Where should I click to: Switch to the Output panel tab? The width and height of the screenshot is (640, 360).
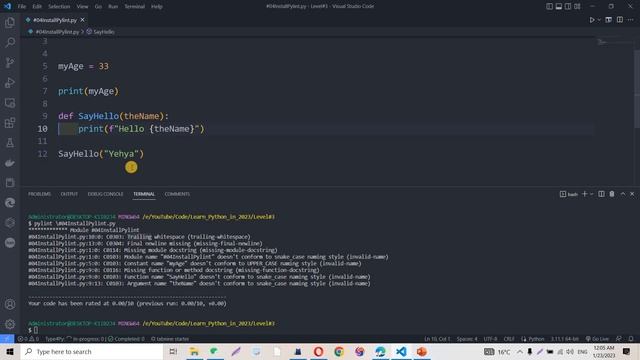[x=69, y=194]
